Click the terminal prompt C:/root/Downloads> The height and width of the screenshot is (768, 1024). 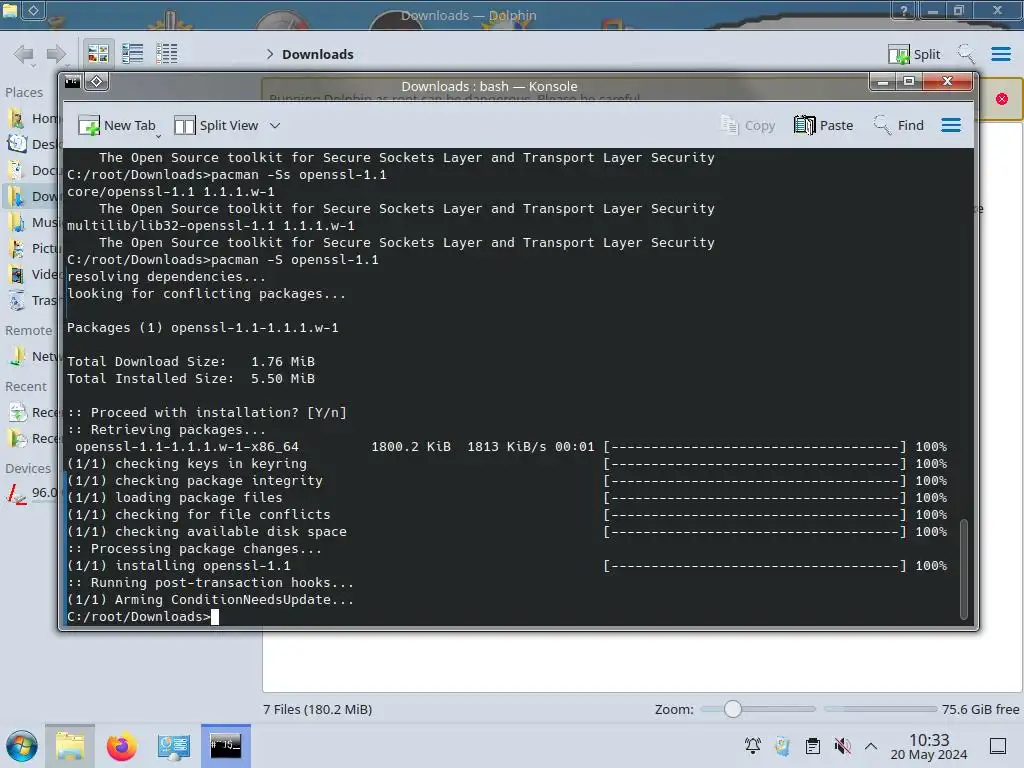tap(138, 616)
